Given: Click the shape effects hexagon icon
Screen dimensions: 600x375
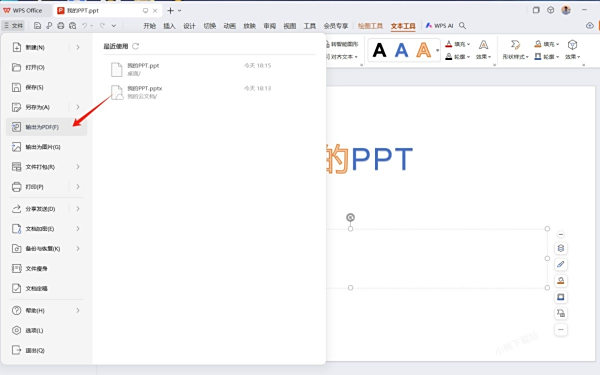Looking at the screenshot, I should click(x=572, y=45).
